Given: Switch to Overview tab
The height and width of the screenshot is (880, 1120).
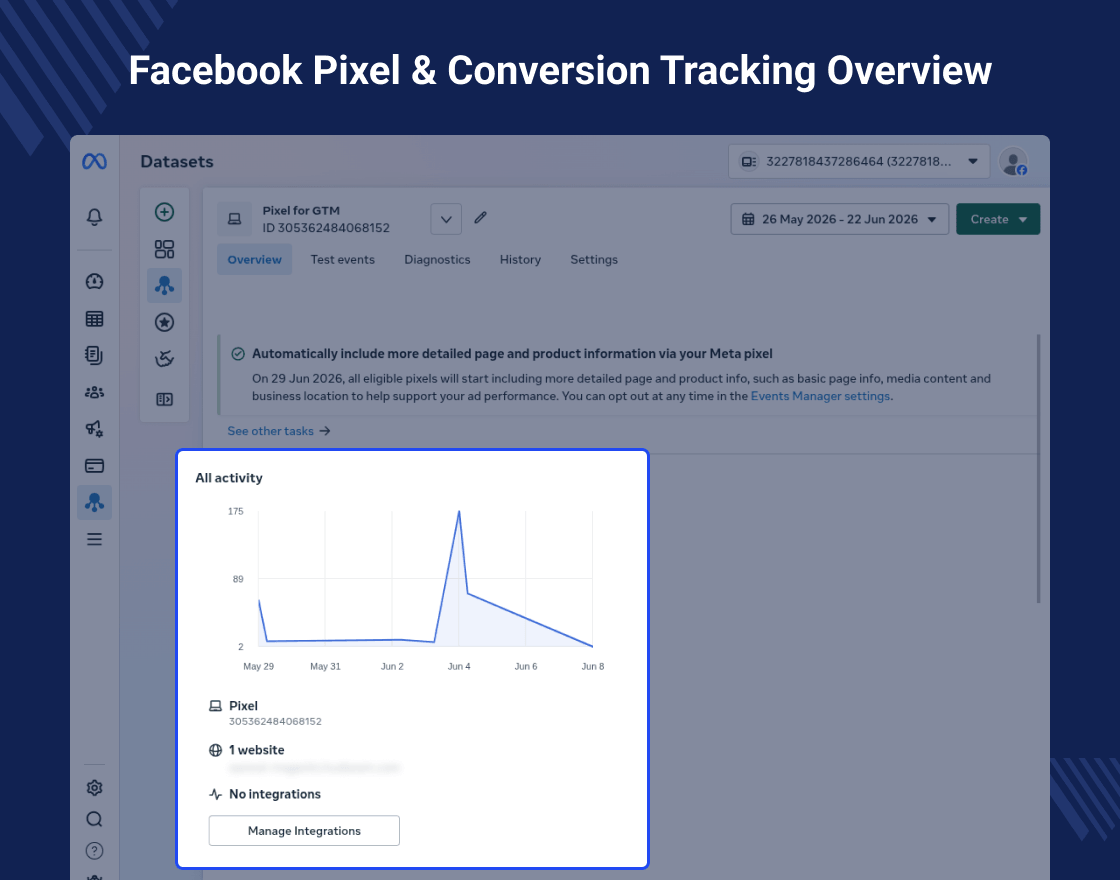Looking at the screenshot, I should click(254, 259).
